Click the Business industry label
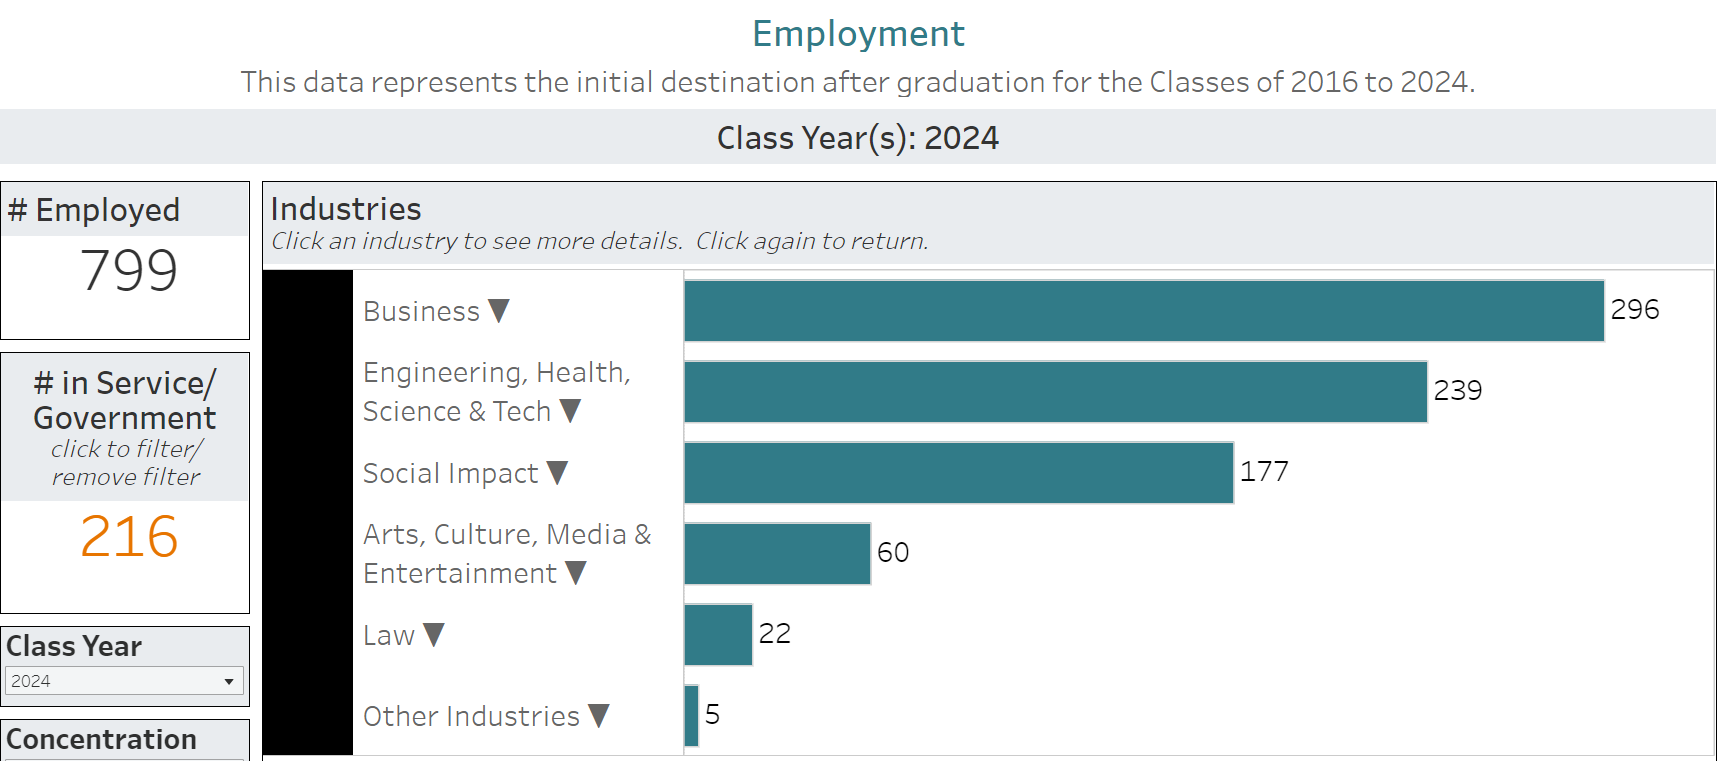The width and height of the screenshot is (1719, 761). coord(421,312)
